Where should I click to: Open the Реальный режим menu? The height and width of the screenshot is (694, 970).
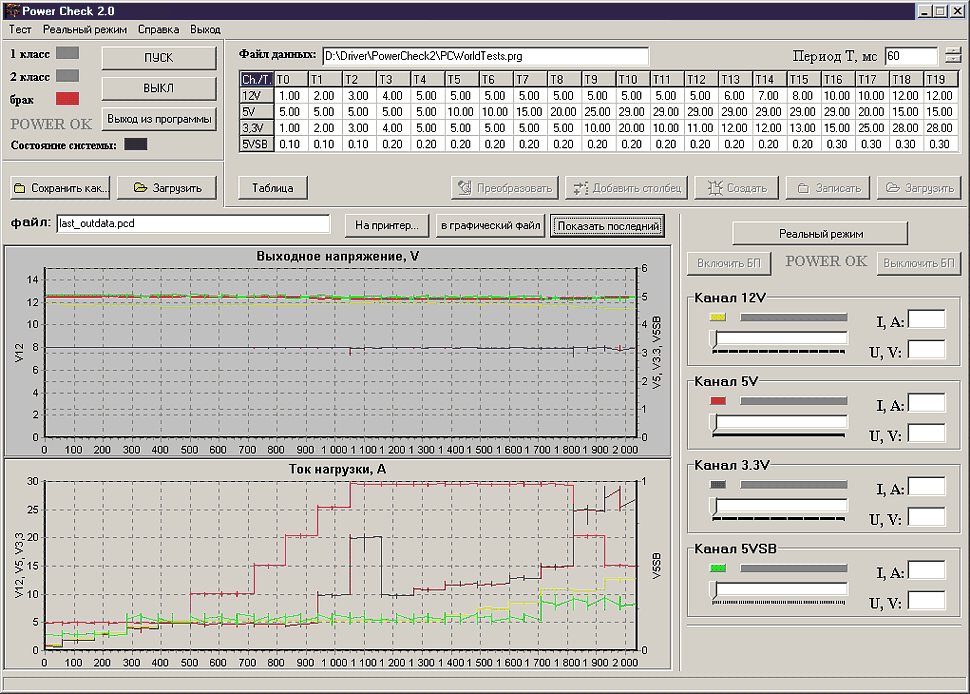click(85, 30)
